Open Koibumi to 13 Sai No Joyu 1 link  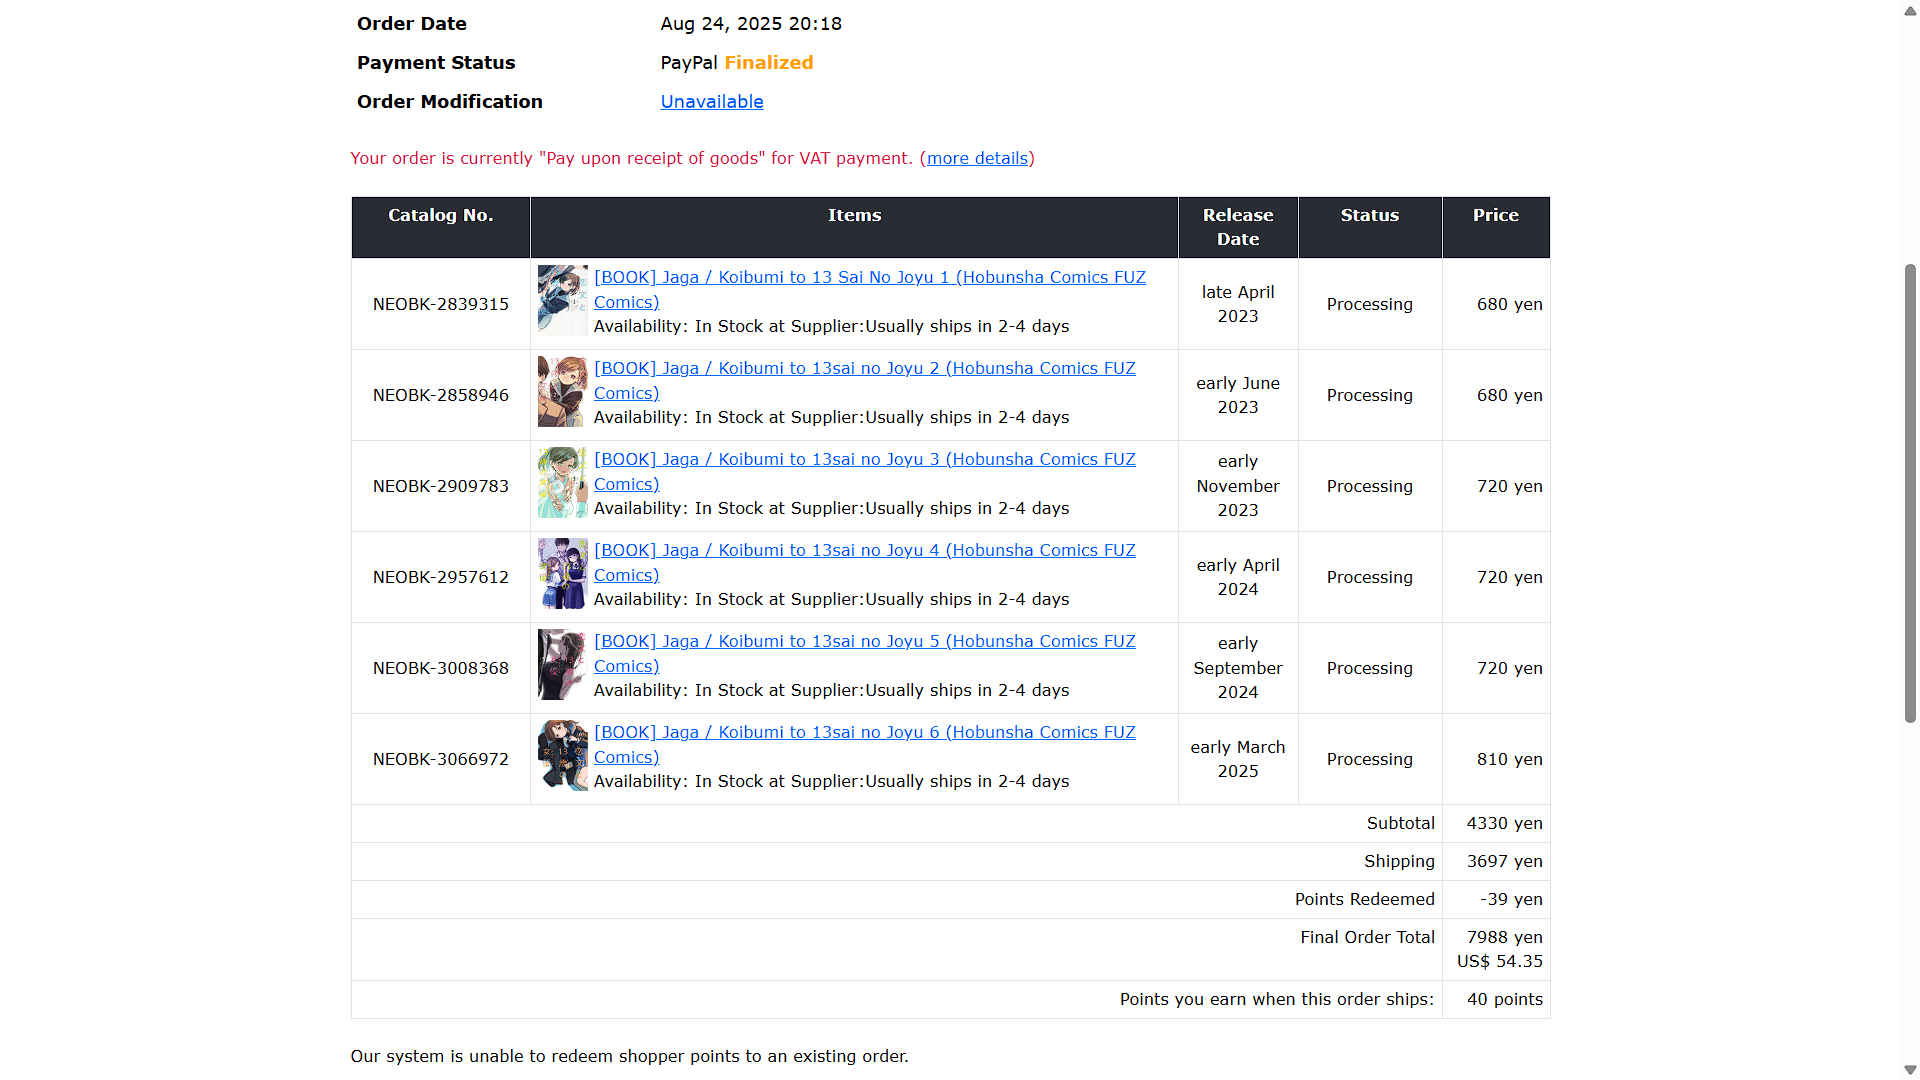(869, 277)
